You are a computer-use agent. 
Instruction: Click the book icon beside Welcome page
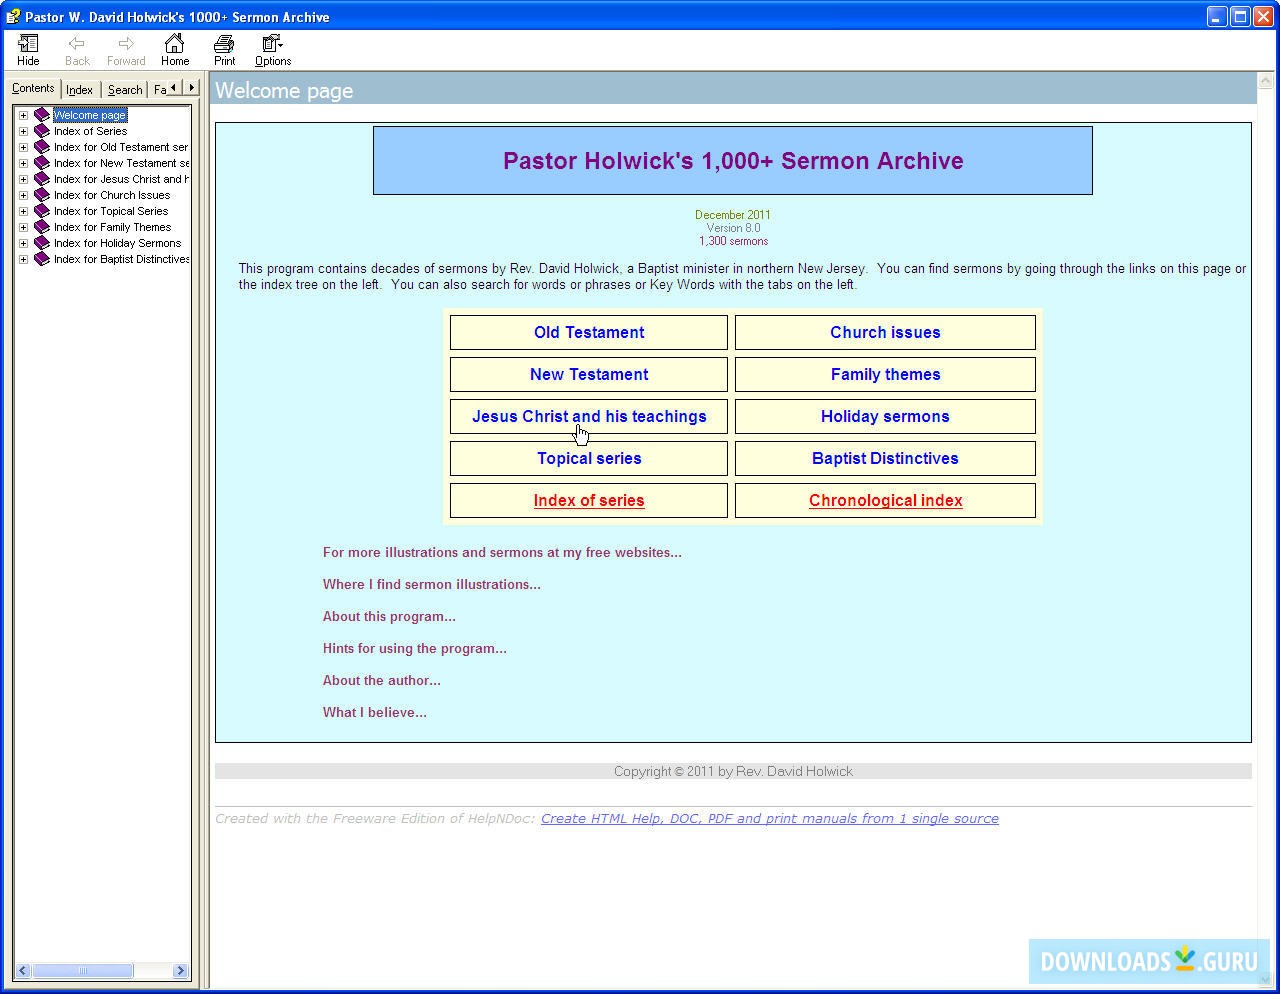pos(41,114)
